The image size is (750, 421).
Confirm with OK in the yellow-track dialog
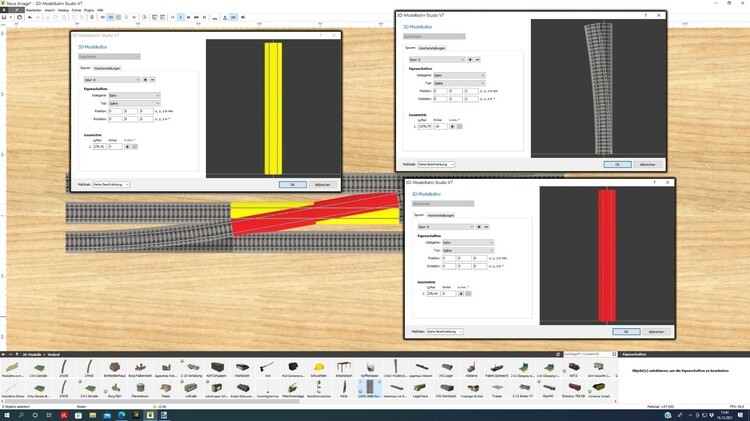point(293,185)
